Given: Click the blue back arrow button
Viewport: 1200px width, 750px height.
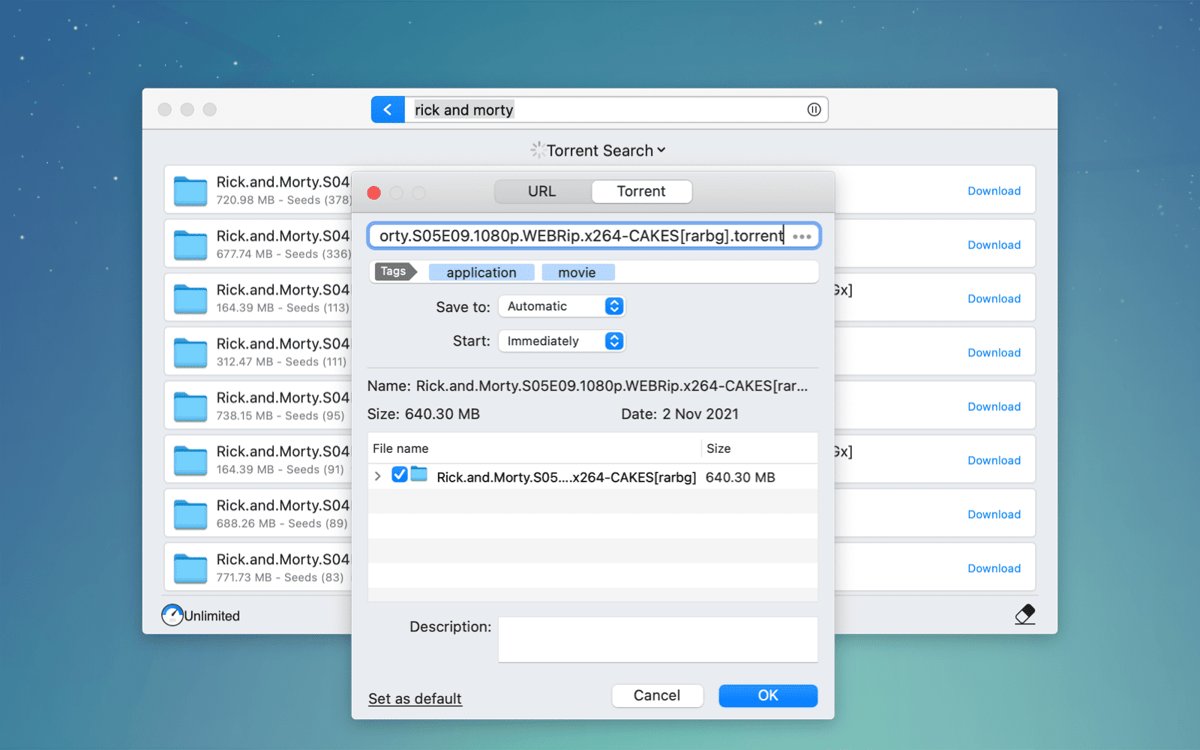Looking at the screenshot, I should (x=387, y=110).
